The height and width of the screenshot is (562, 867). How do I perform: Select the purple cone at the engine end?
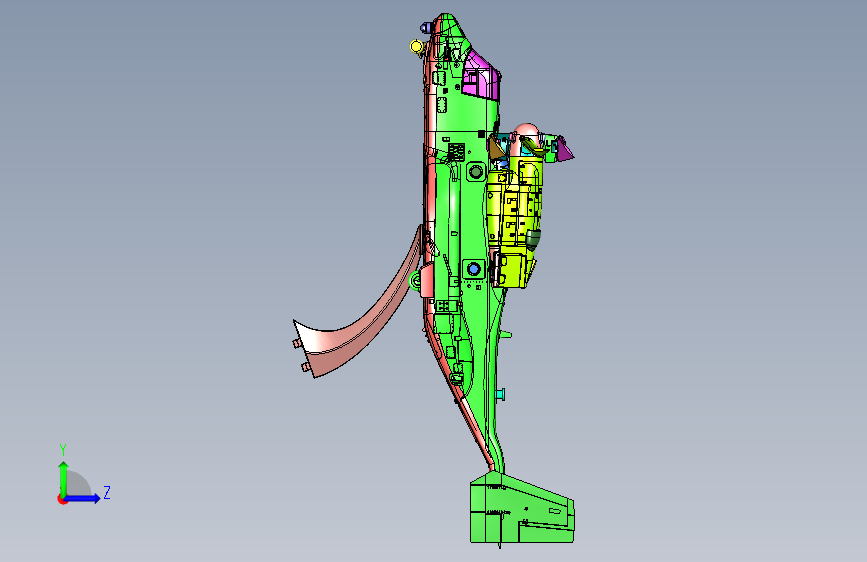pyautogui.click(x=564, y=149)
